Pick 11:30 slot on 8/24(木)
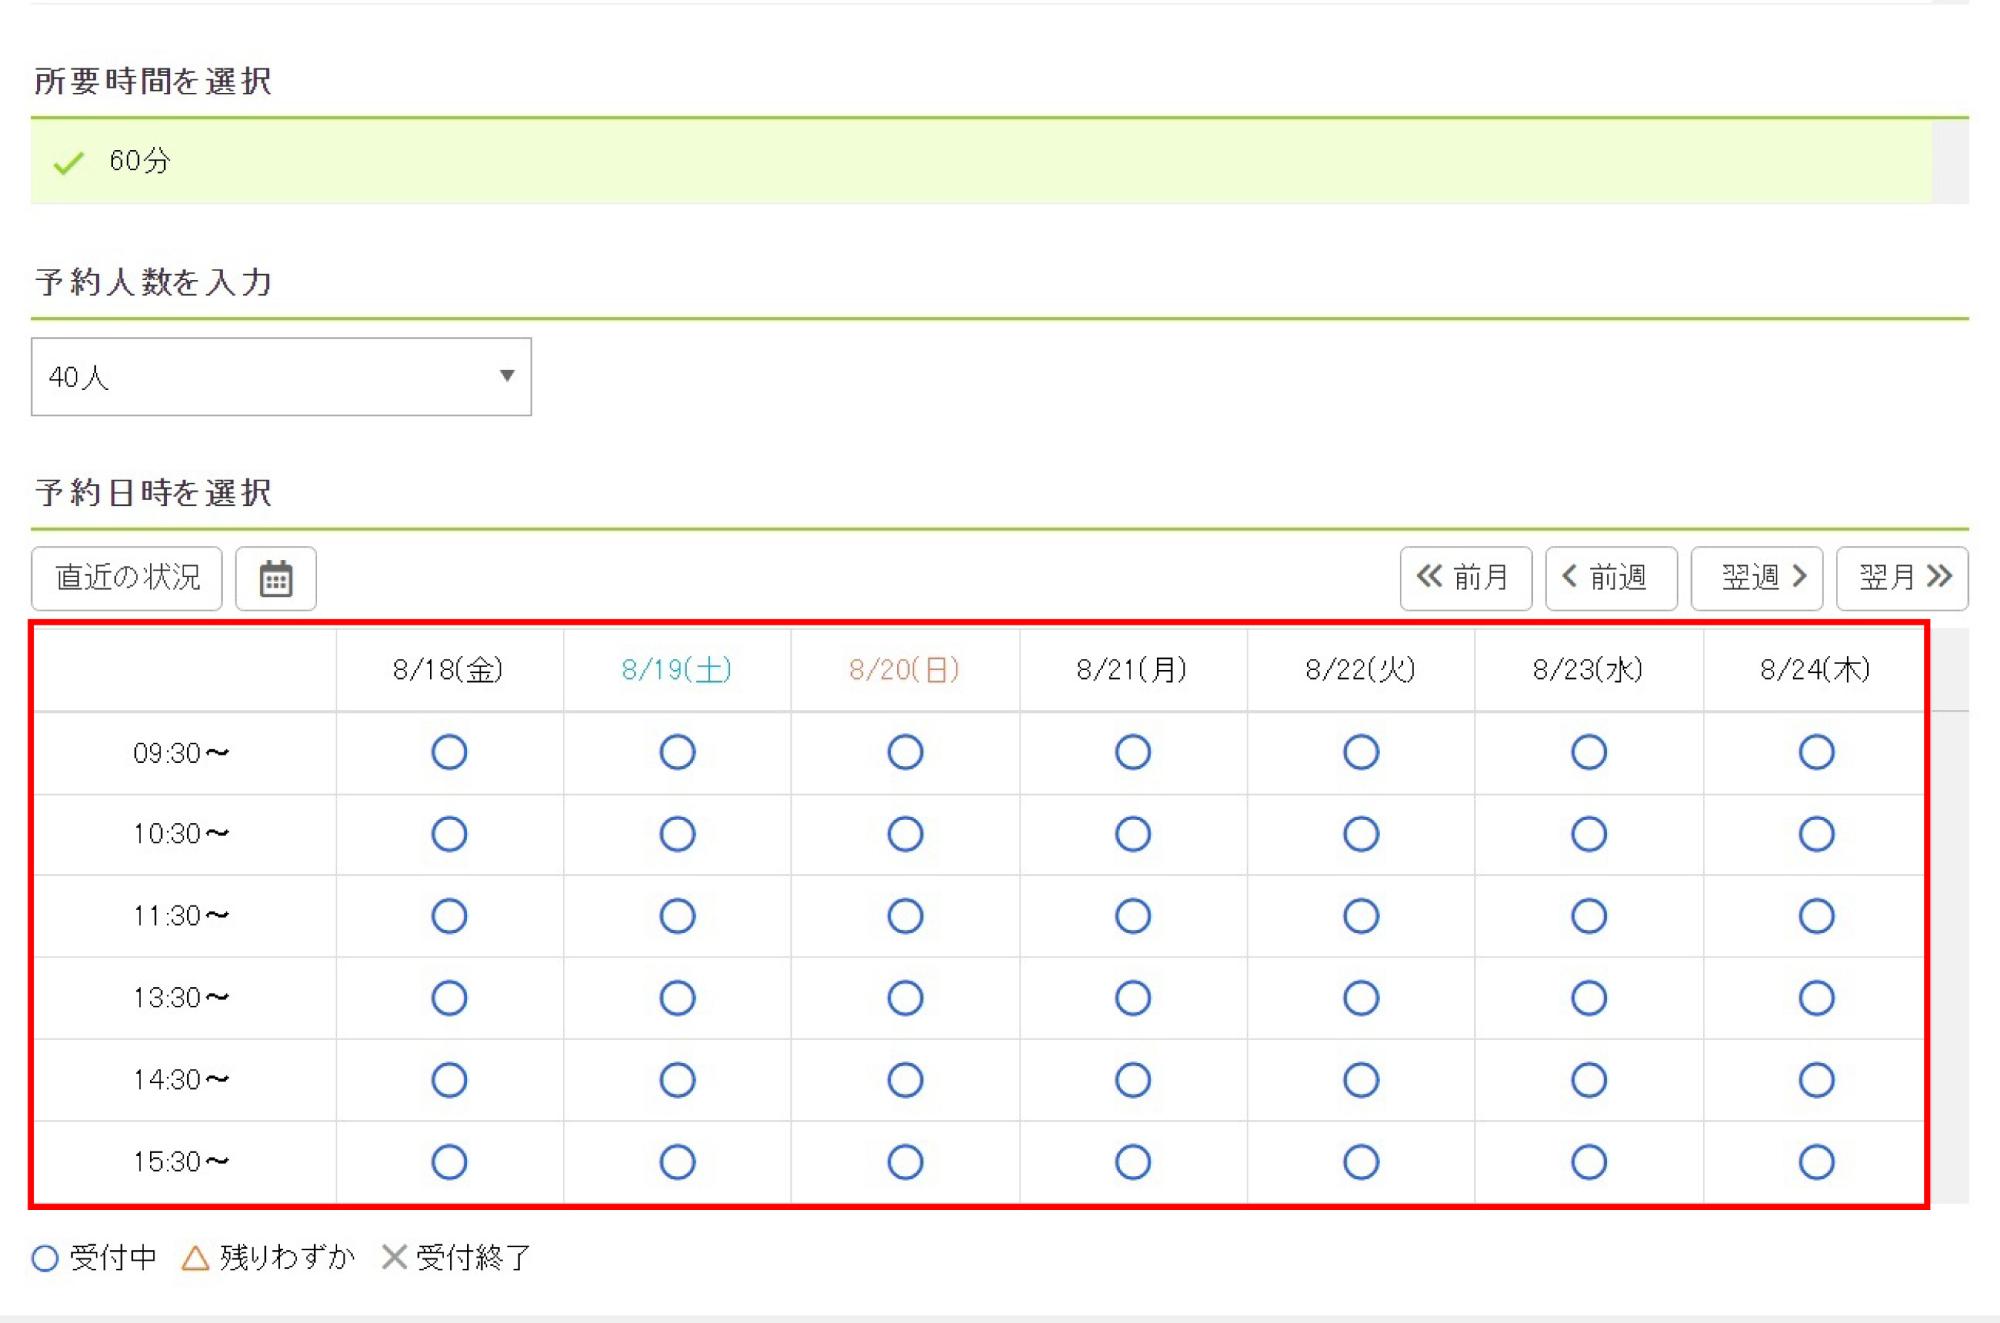 (x=1816, y=916)
